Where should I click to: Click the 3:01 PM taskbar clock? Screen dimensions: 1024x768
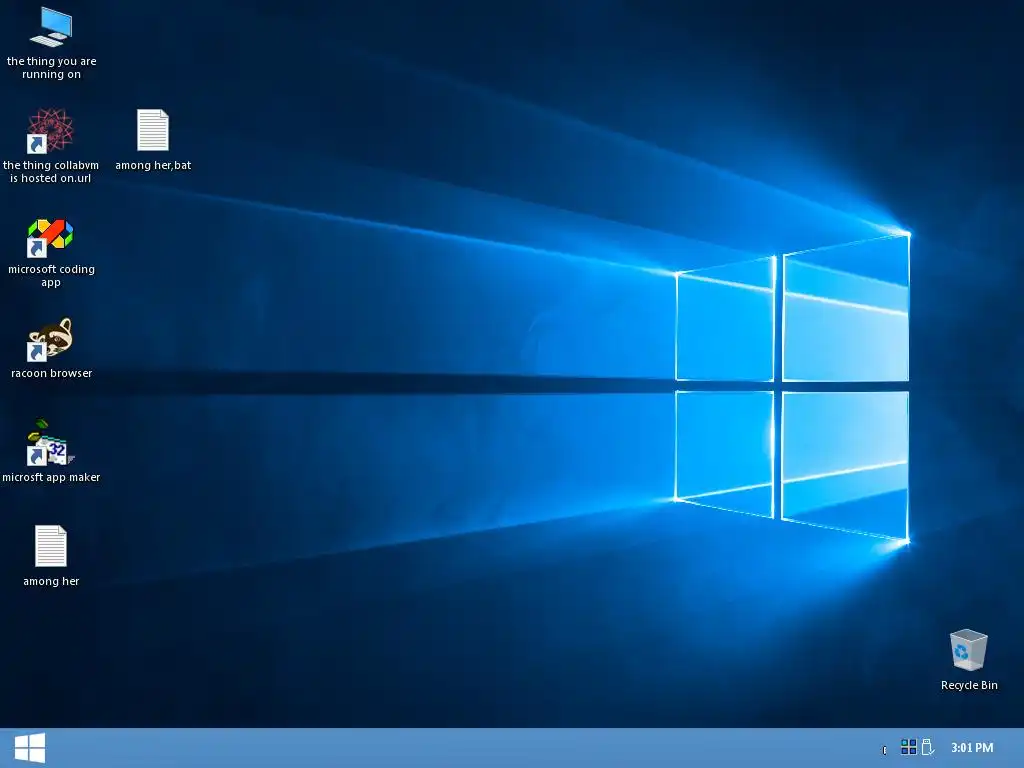pyautogui.click(x=972, y=748)
